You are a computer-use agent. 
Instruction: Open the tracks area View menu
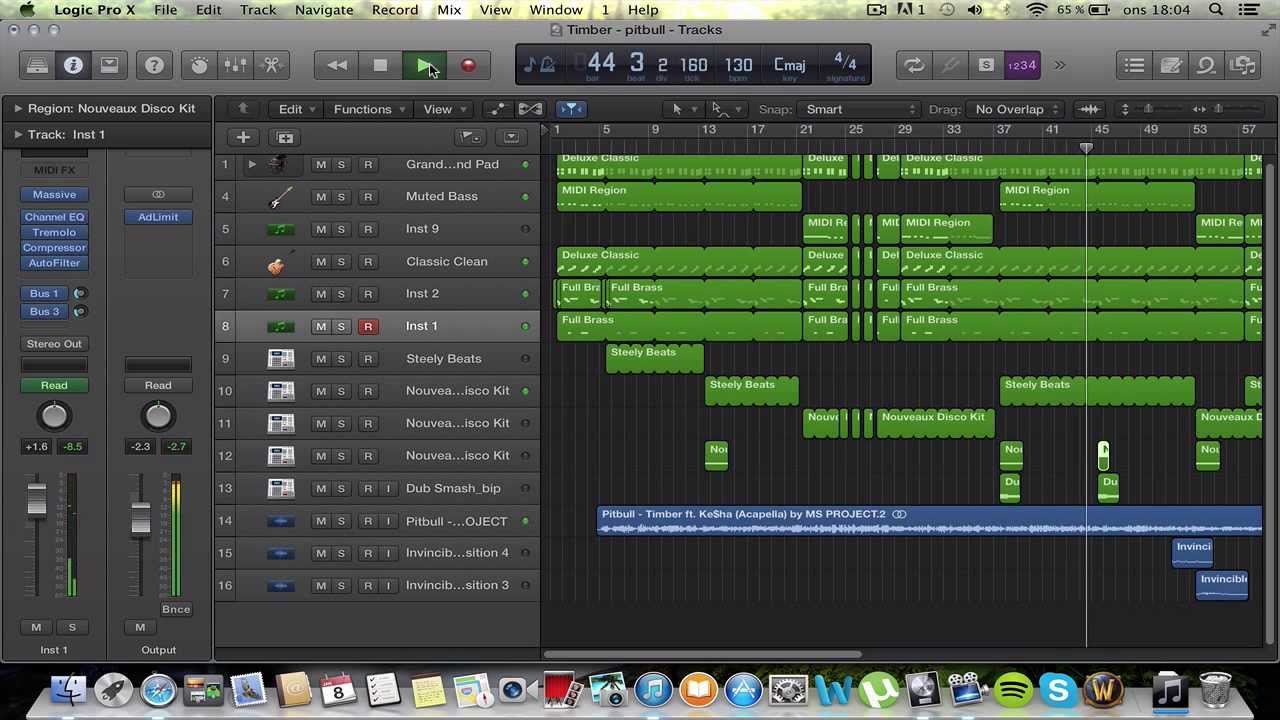(445, 109)
